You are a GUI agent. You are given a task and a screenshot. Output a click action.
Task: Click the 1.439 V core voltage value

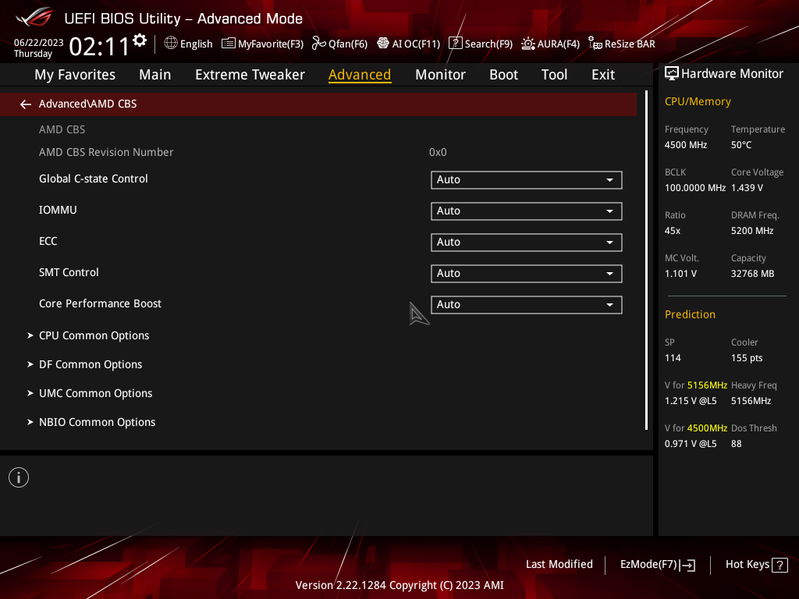(x=747, y=188)
